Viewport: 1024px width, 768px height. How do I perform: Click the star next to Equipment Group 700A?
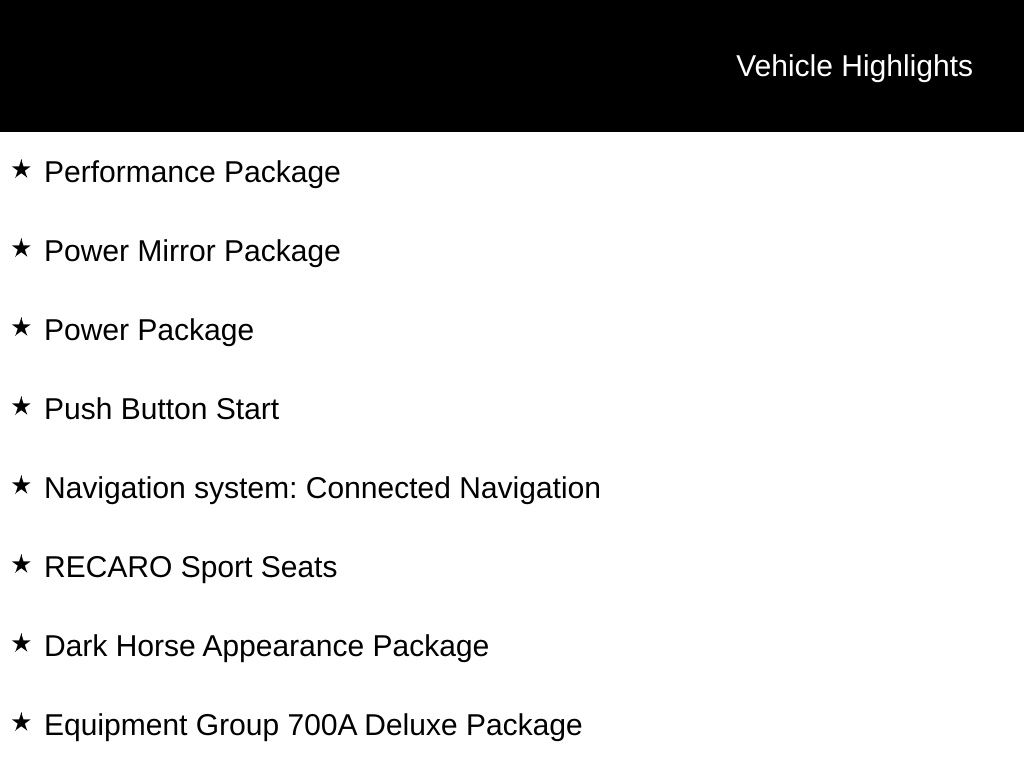pos(21,722)
